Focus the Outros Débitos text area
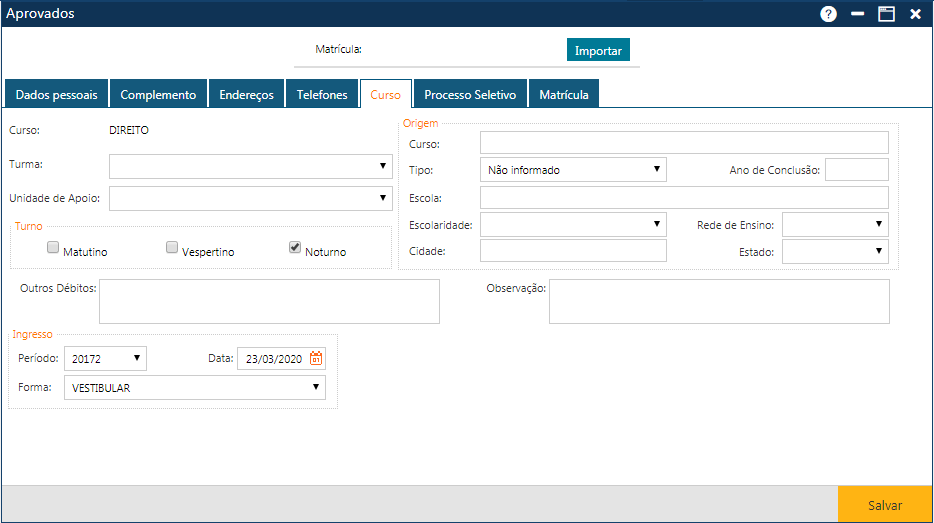 pos(269,302)
